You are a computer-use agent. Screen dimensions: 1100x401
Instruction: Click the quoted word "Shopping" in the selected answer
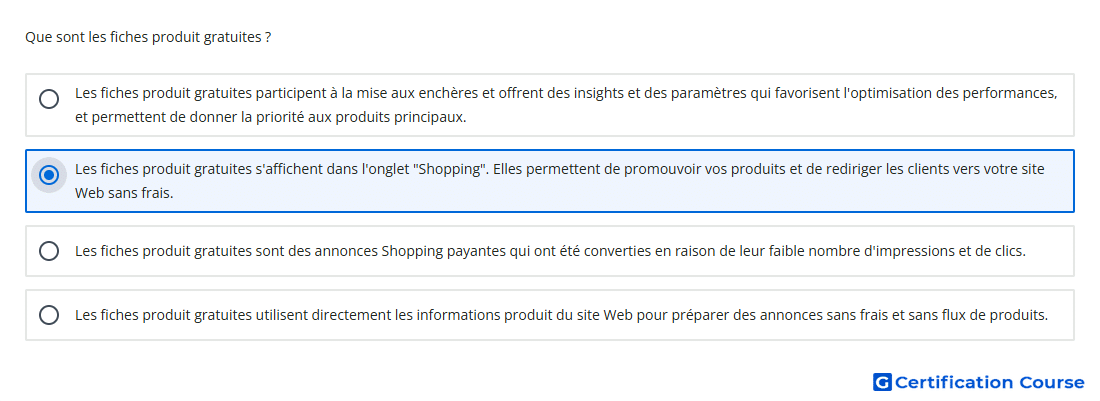click(455, 169)
